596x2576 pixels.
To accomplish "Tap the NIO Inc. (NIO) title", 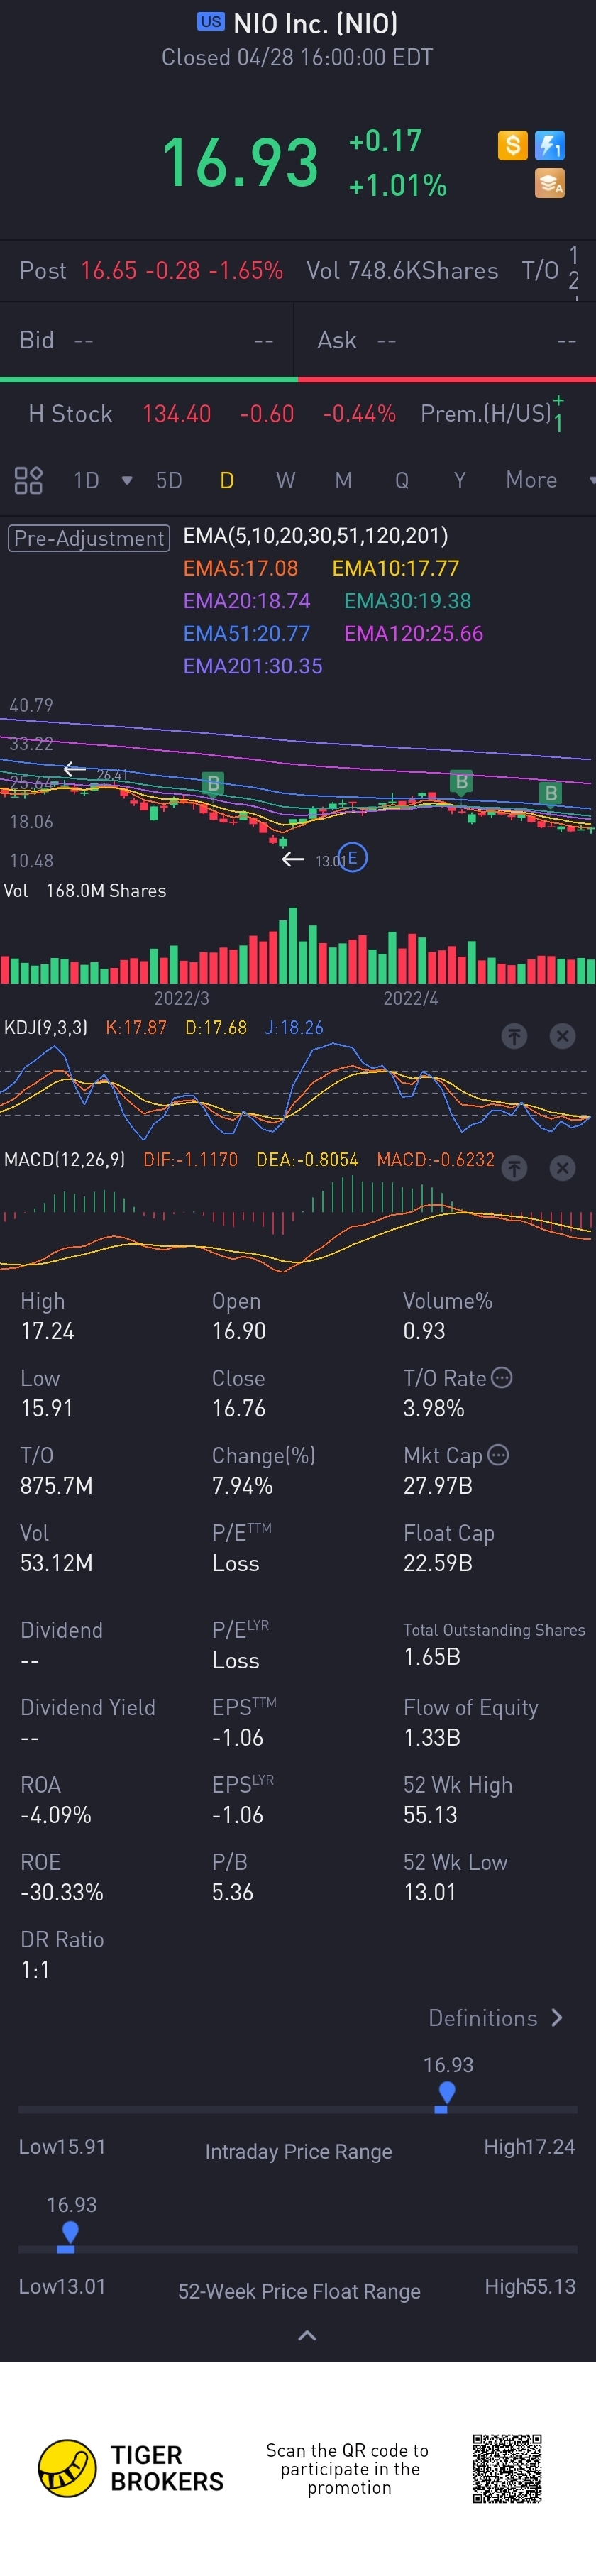I will [x=316, y=23].
